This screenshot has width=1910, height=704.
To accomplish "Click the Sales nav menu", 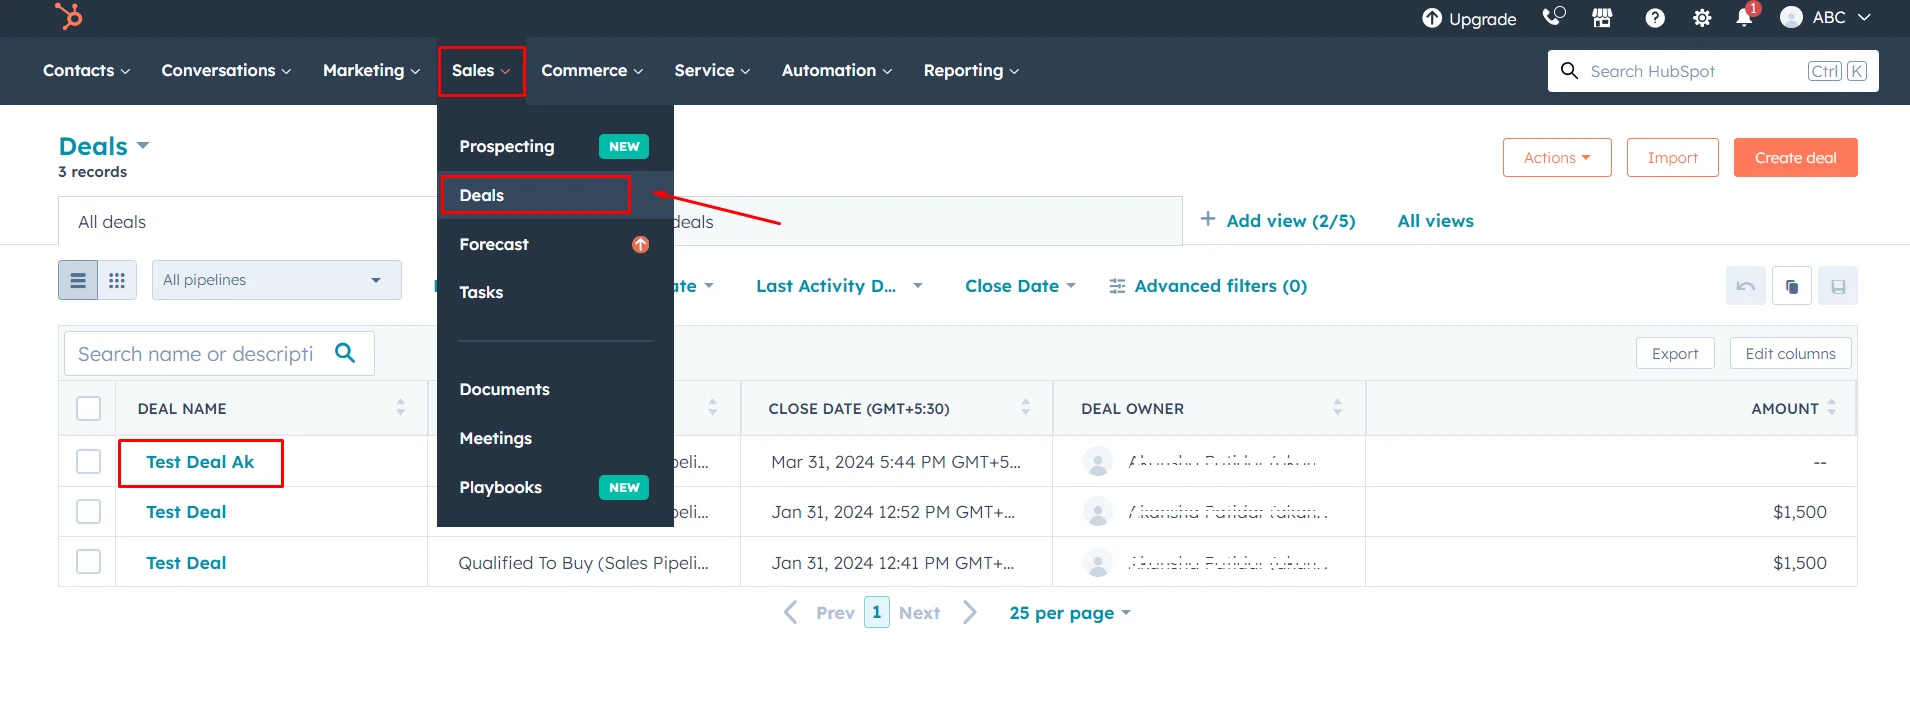I will pyautogui.click(x=481, y=70).
